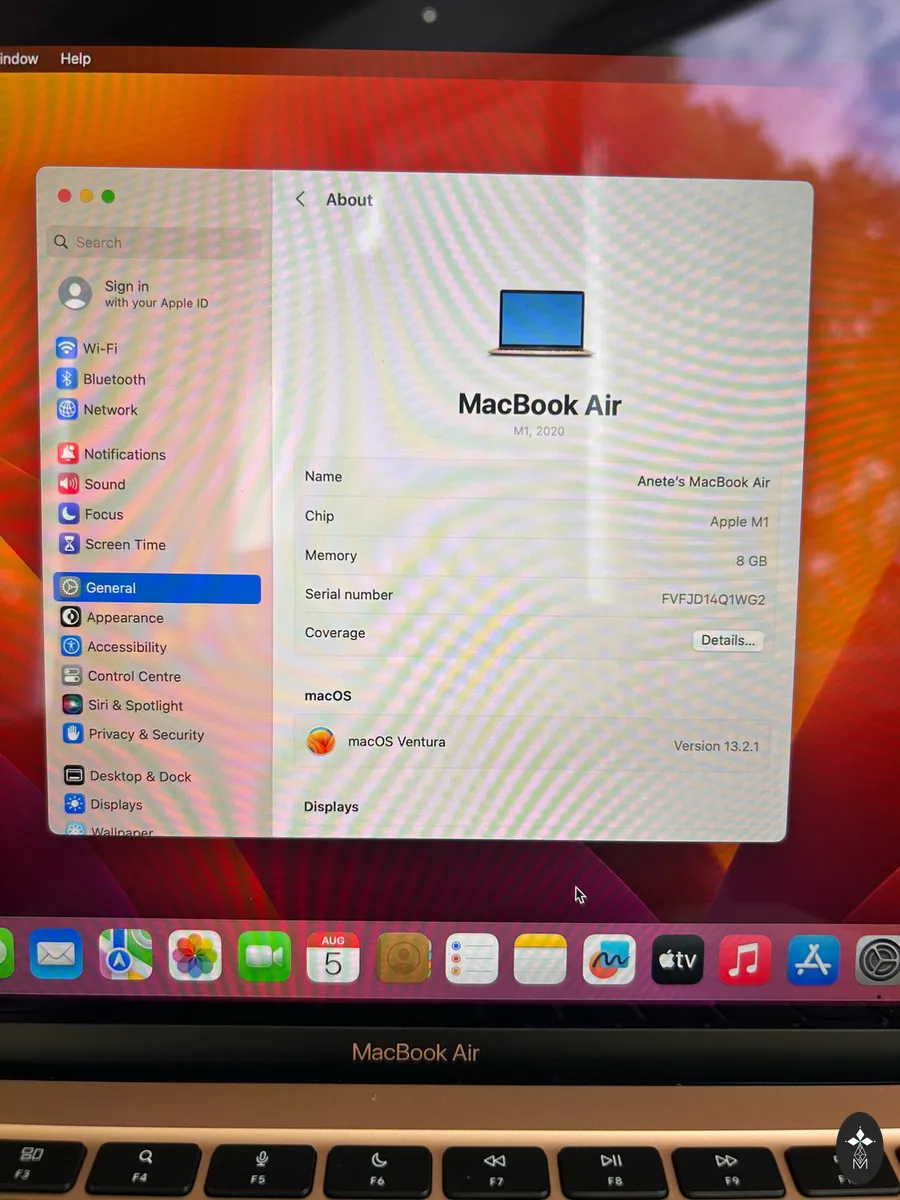Open Photos from the Dock

click(195, 956)
